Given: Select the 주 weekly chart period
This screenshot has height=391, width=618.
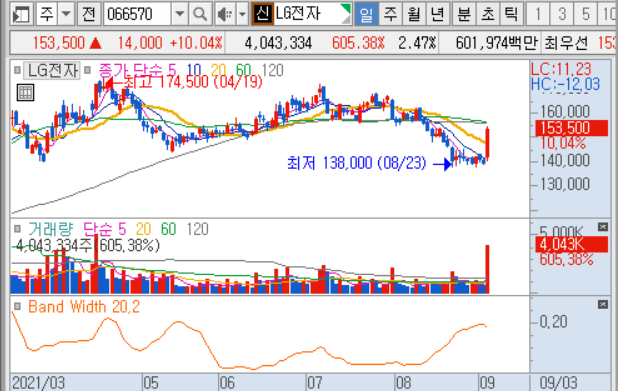Looking at the screenshot, I should point(390,14).
